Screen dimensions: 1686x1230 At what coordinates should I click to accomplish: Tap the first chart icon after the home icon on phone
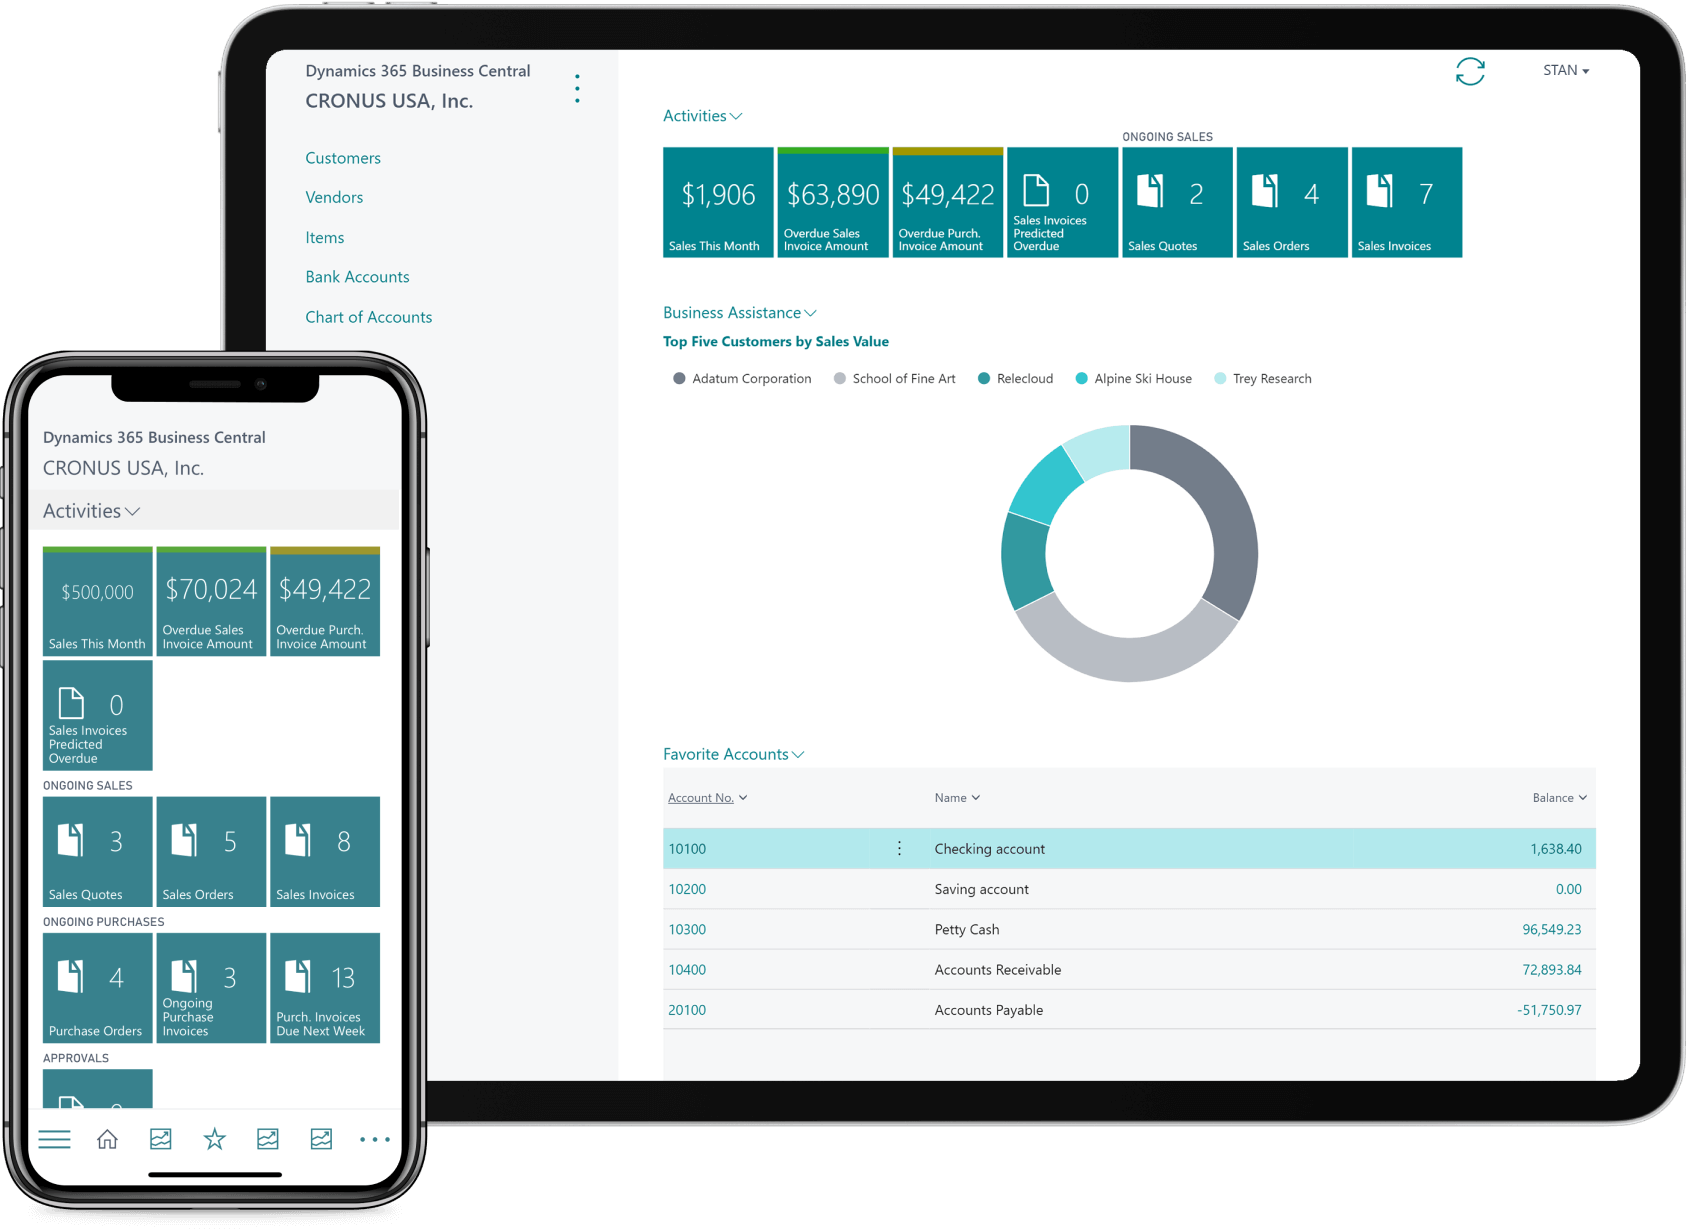coord(160,1139)
